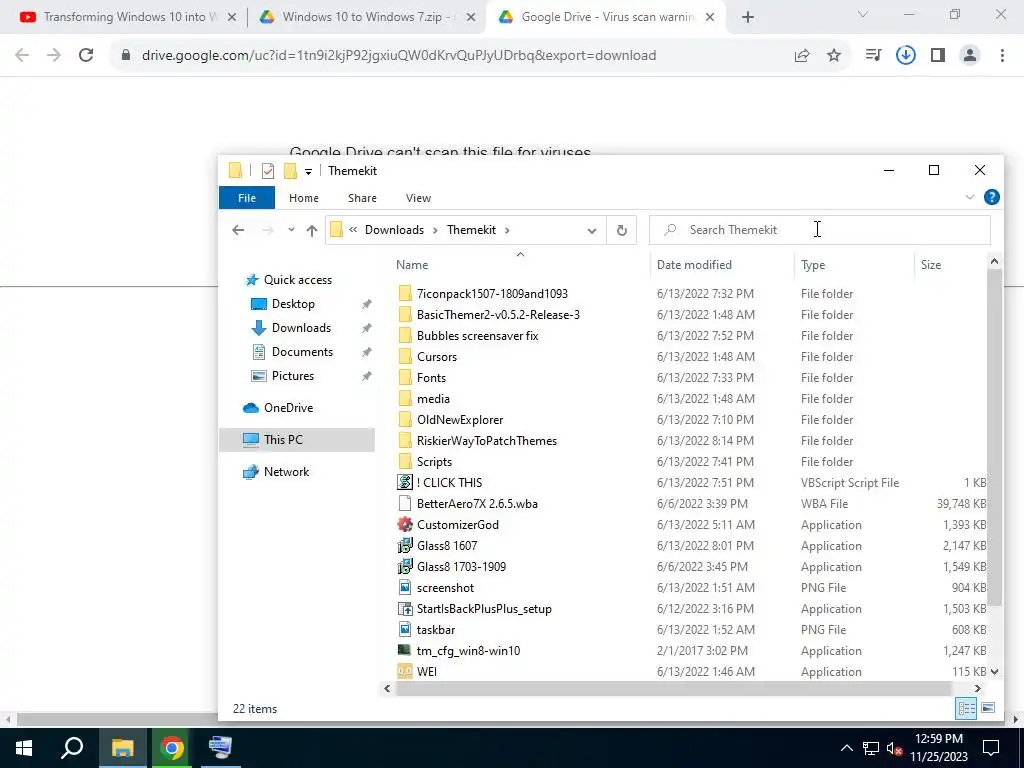Sort by Name column header
Viewport: 1024px width, 768px height.
coord(520,264)
